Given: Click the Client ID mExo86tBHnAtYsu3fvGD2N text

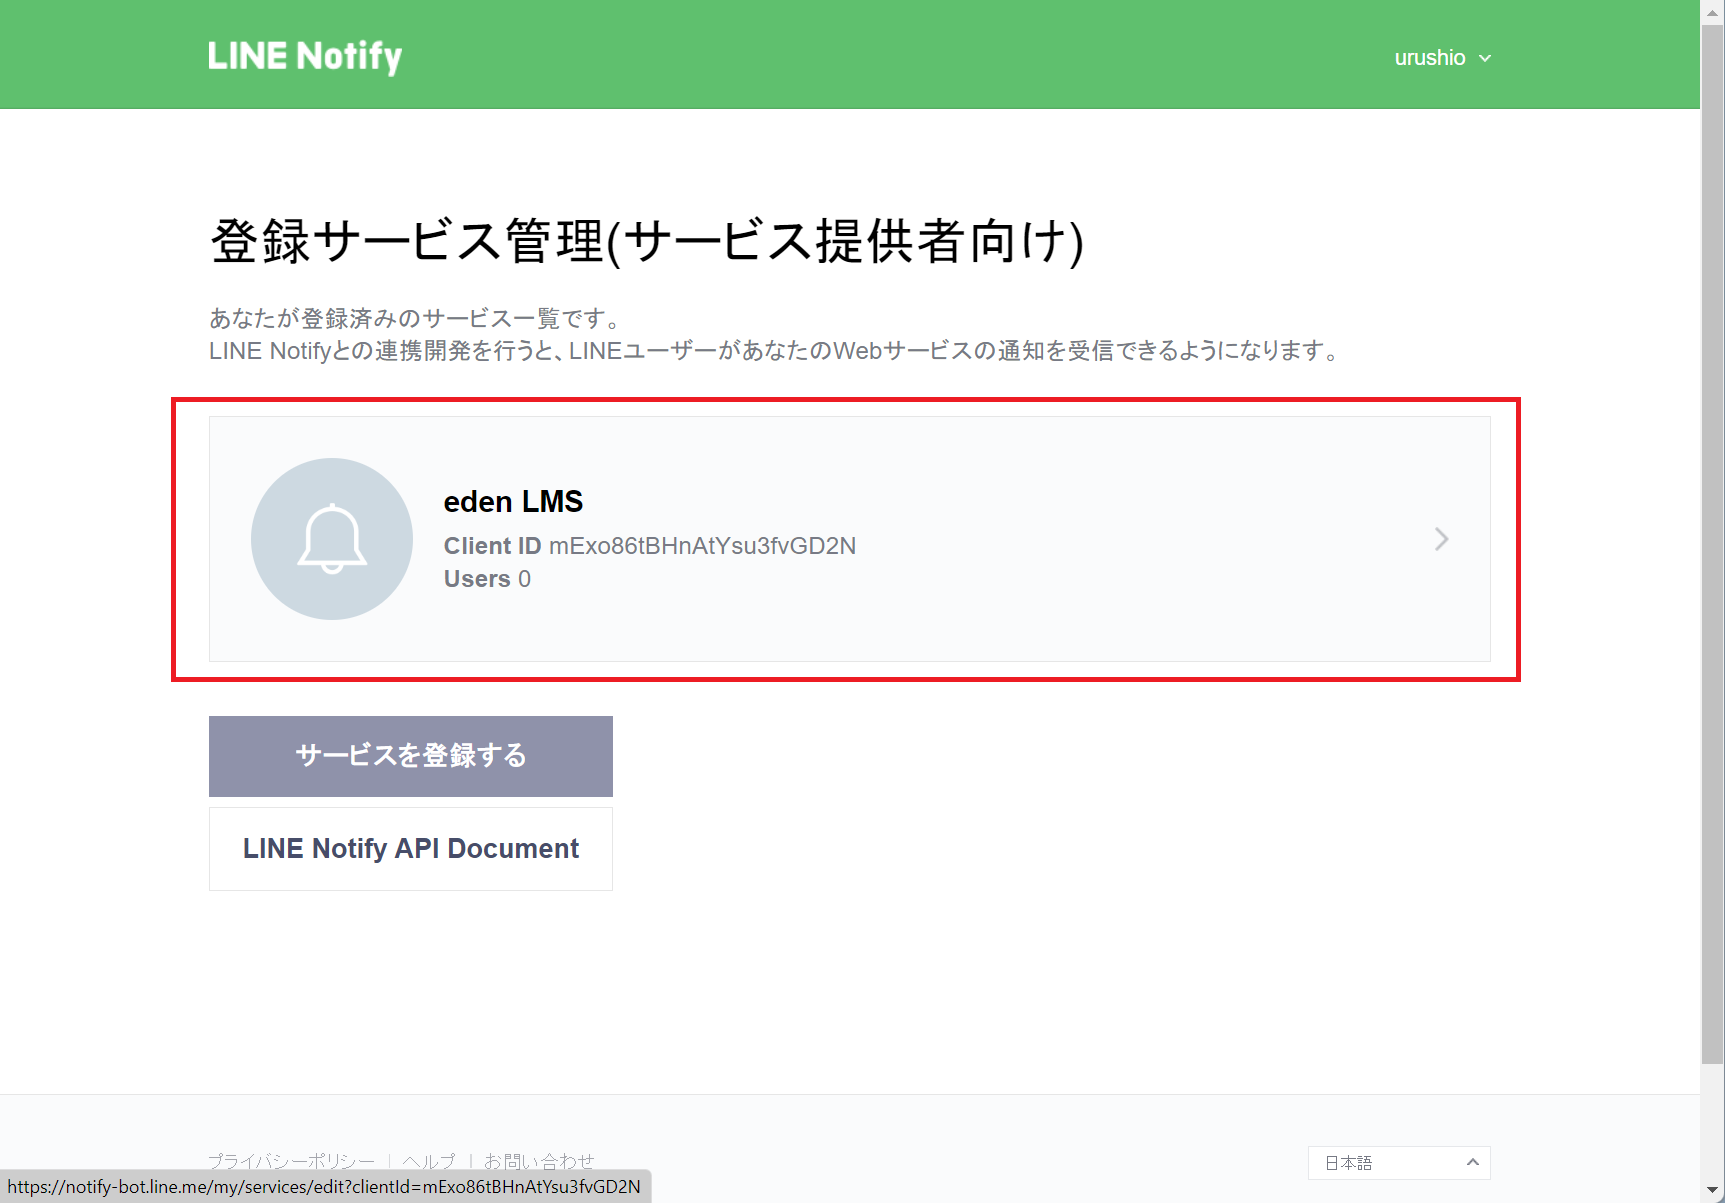Looking at the screenshot, I should [650, 546].
